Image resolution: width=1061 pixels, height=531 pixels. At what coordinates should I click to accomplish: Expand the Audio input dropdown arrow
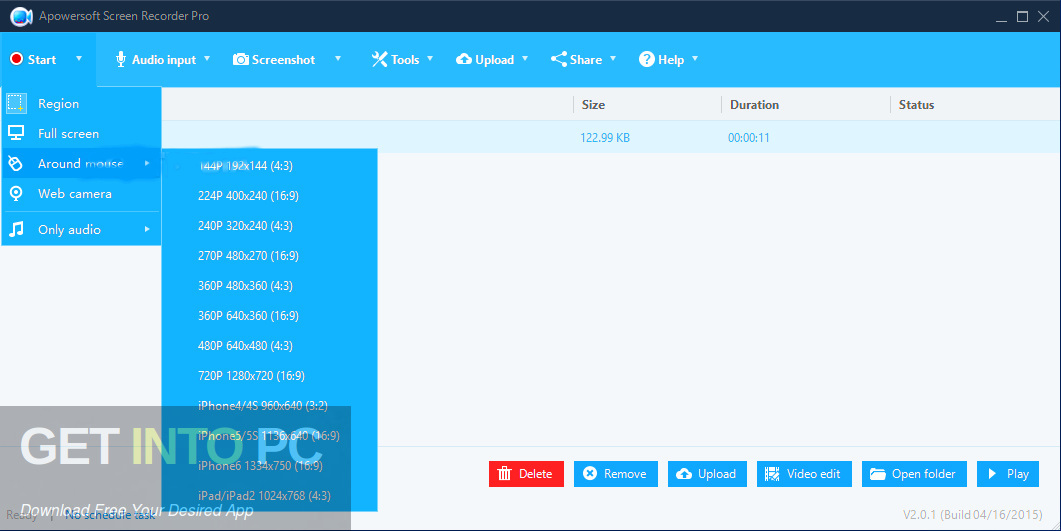click(x=207, y=59)
